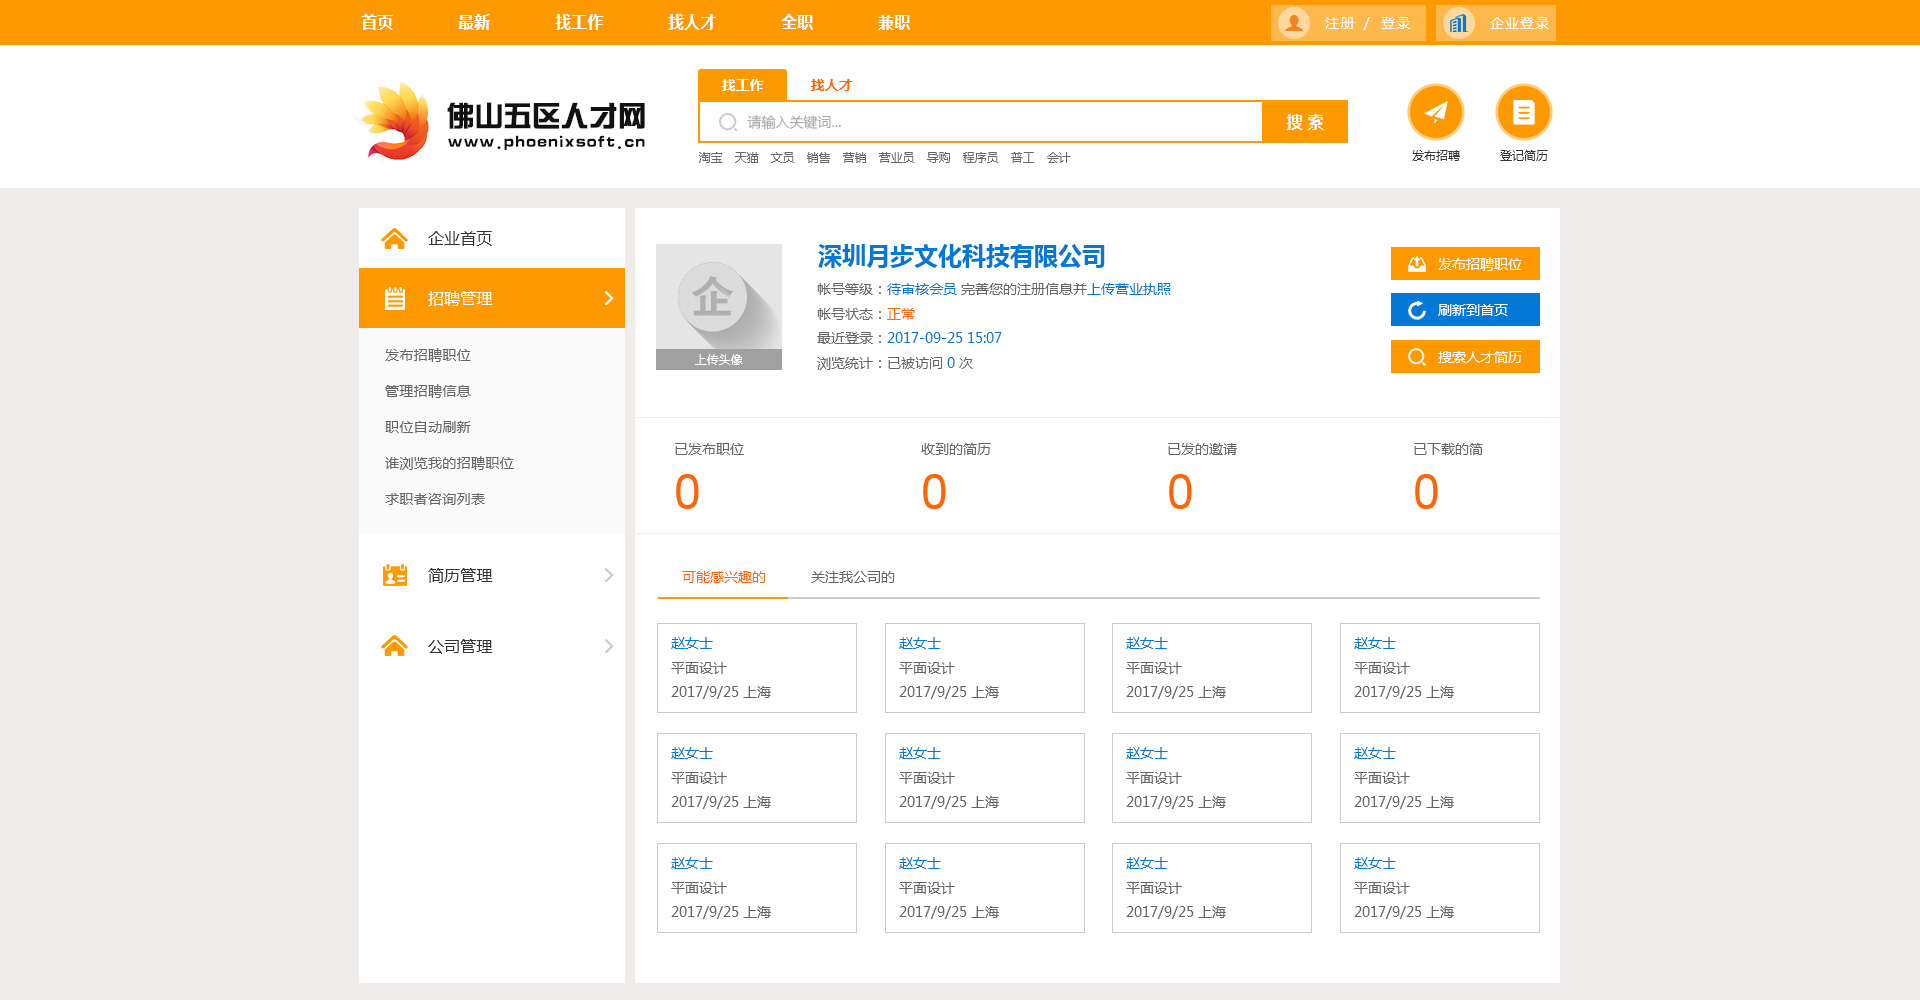This screenshot has width=1920, height=1000.
Task: Click the user avatar icon beside 注册
Action: (x=1294, y=23)
